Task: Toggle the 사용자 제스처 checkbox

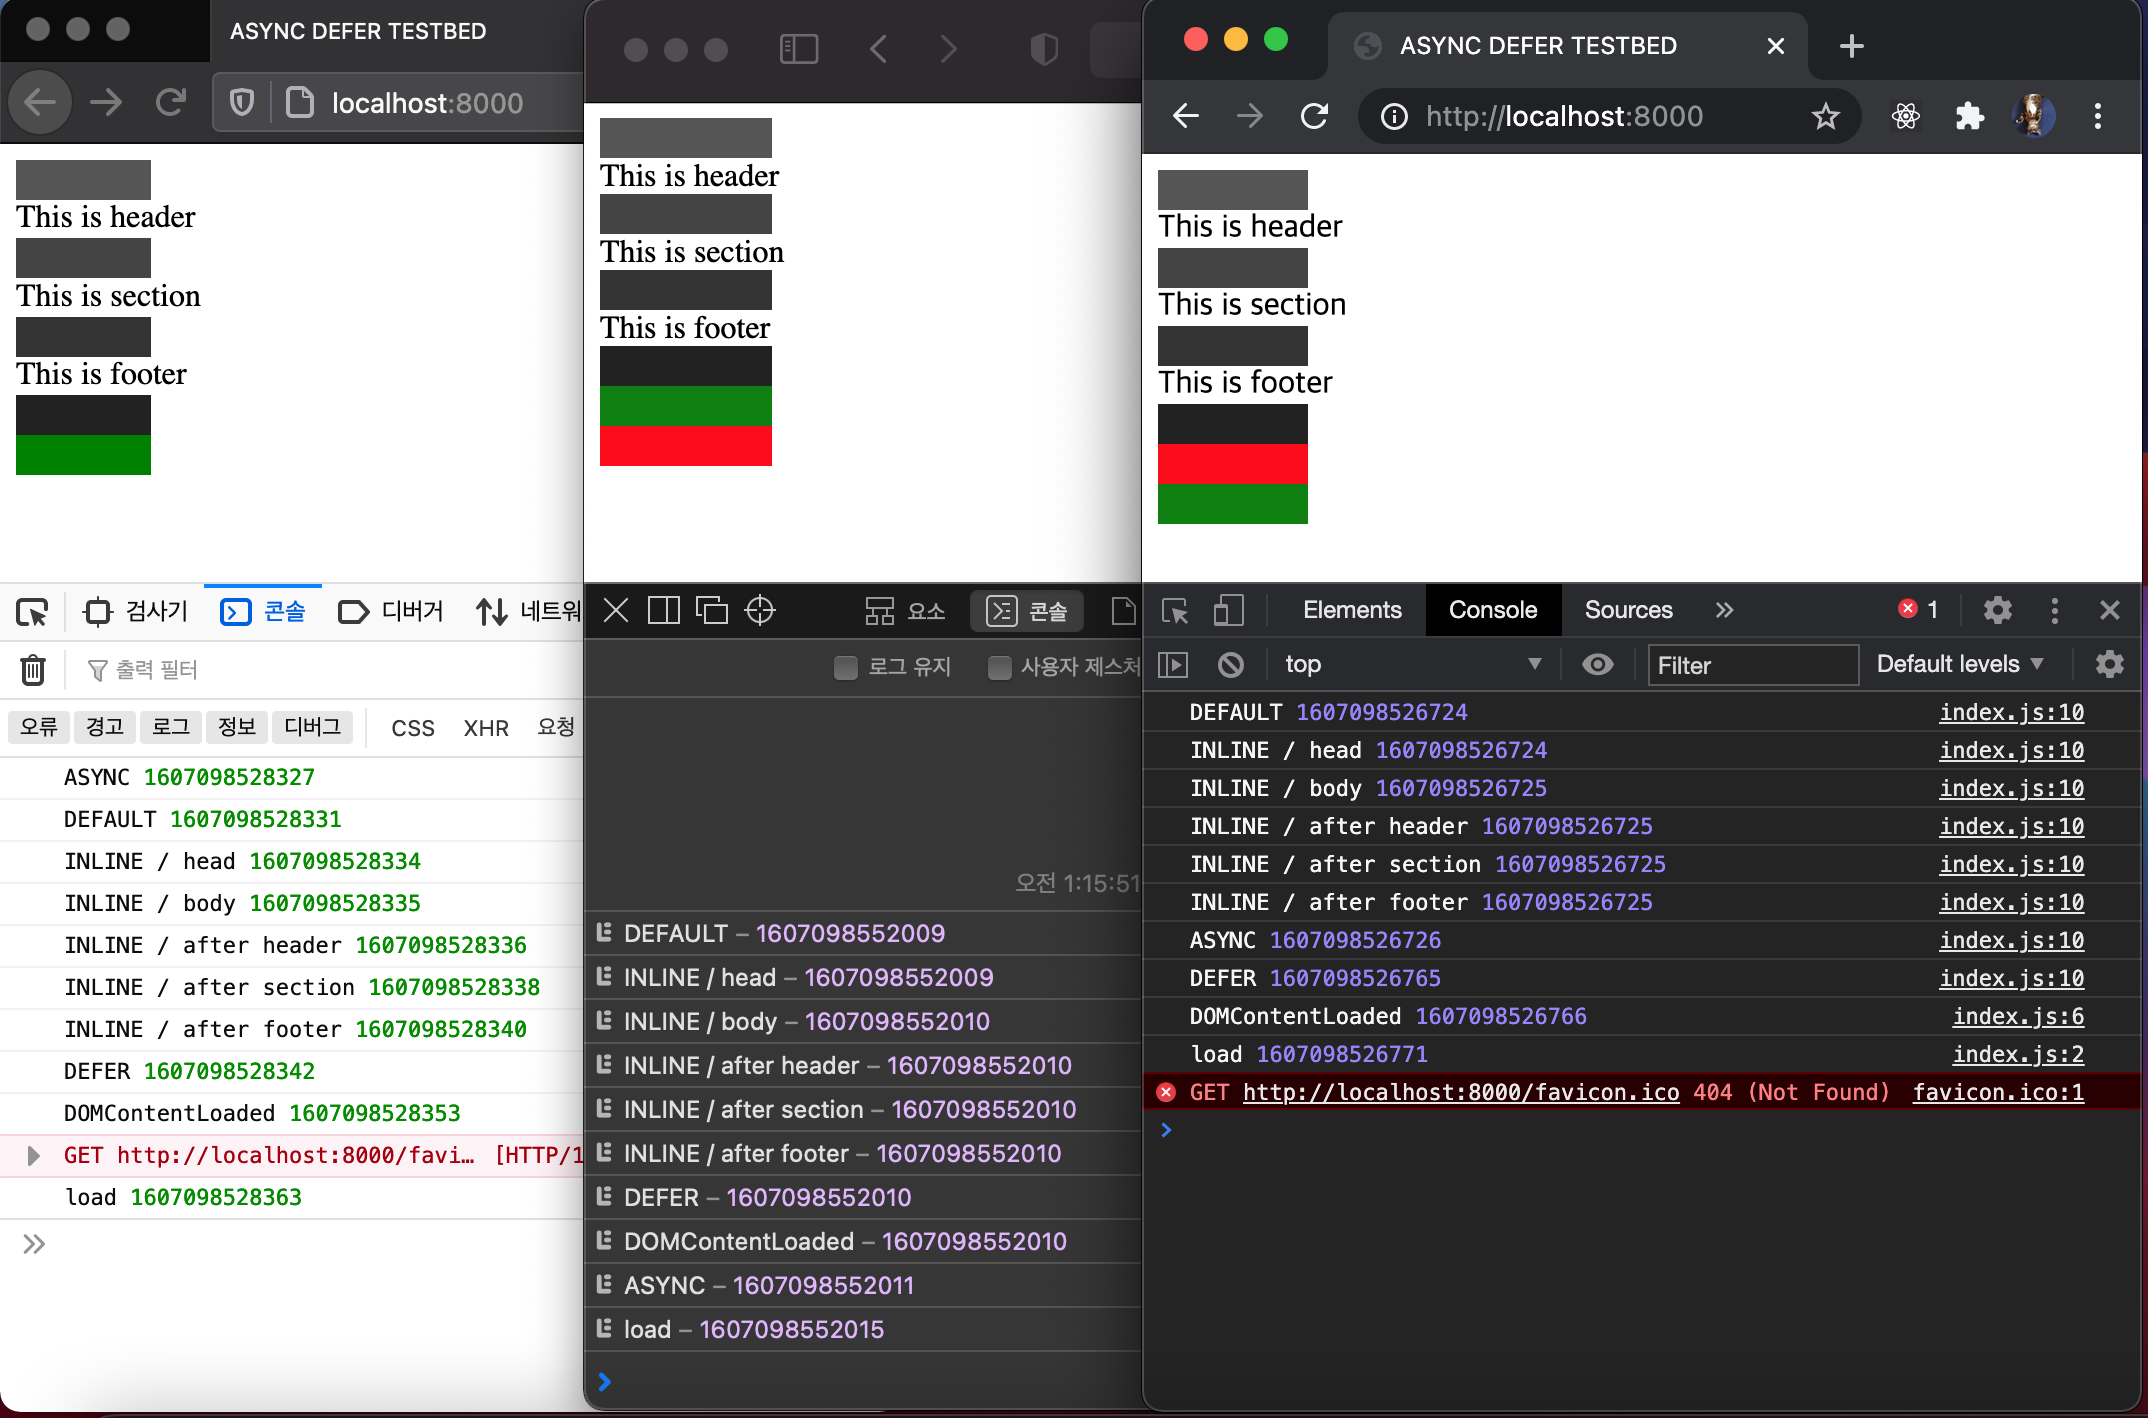Action: (x=999, y=667)
